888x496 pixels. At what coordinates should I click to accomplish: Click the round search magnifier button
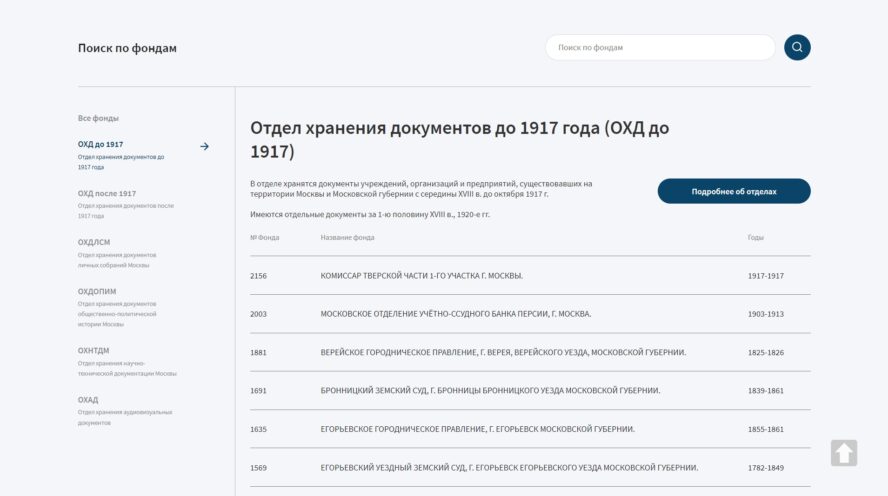(x=797, y=48)
